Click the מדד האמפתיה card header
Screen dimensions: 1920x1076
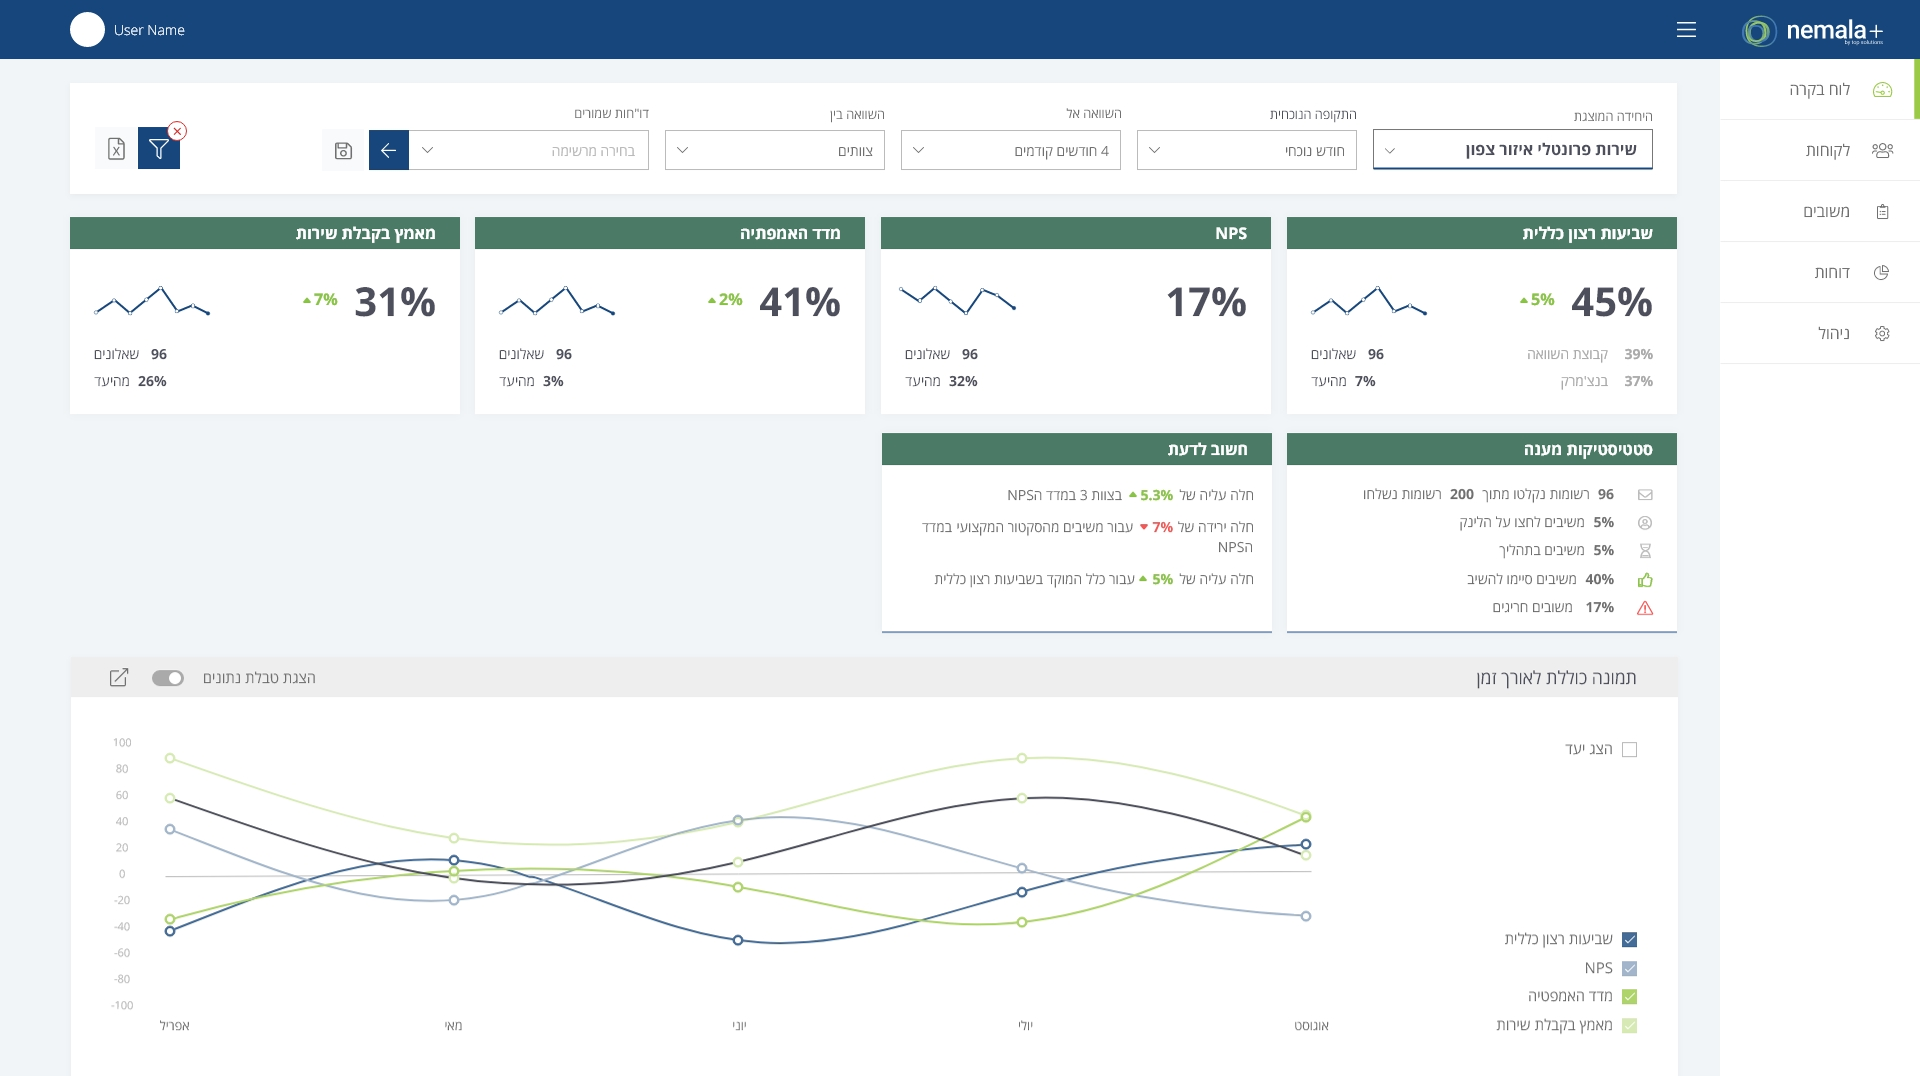[x=670, y=233]
